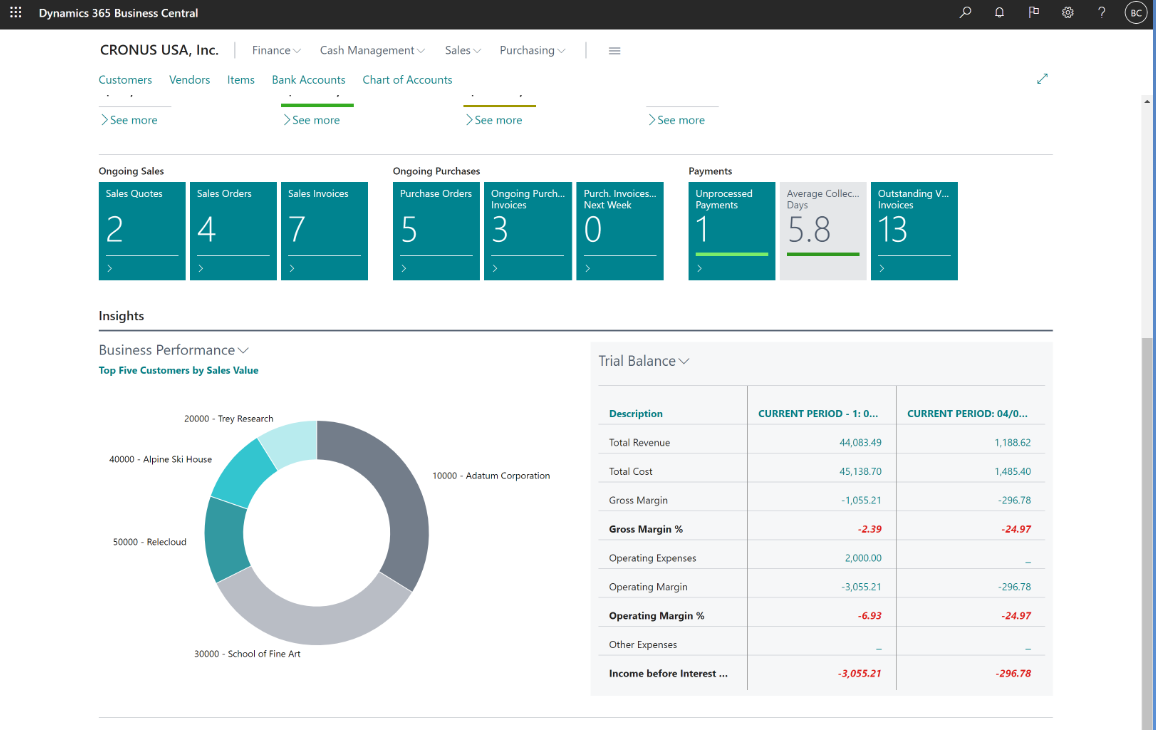Select Total Cost value 45,138.70

coord(860,471)
